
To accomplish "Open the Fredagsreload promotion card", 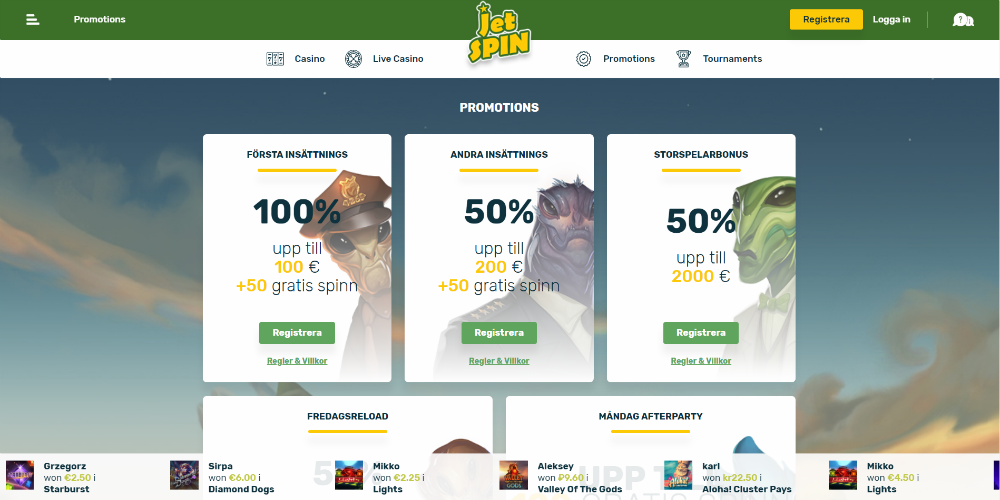I will (348, 448).
